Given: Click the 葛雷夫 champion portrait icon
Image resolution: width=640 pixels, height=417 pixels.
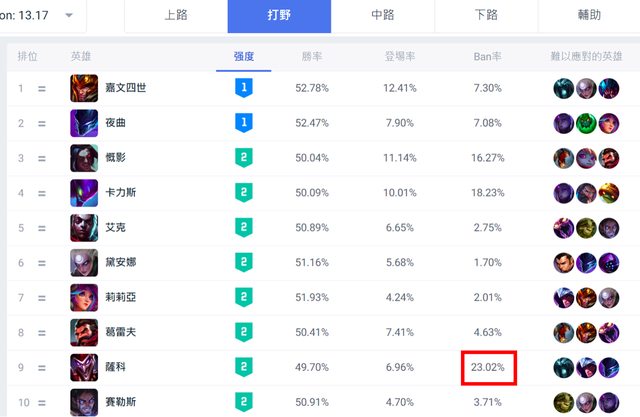Looking at the screenshot, I should (x=85, y=333).
